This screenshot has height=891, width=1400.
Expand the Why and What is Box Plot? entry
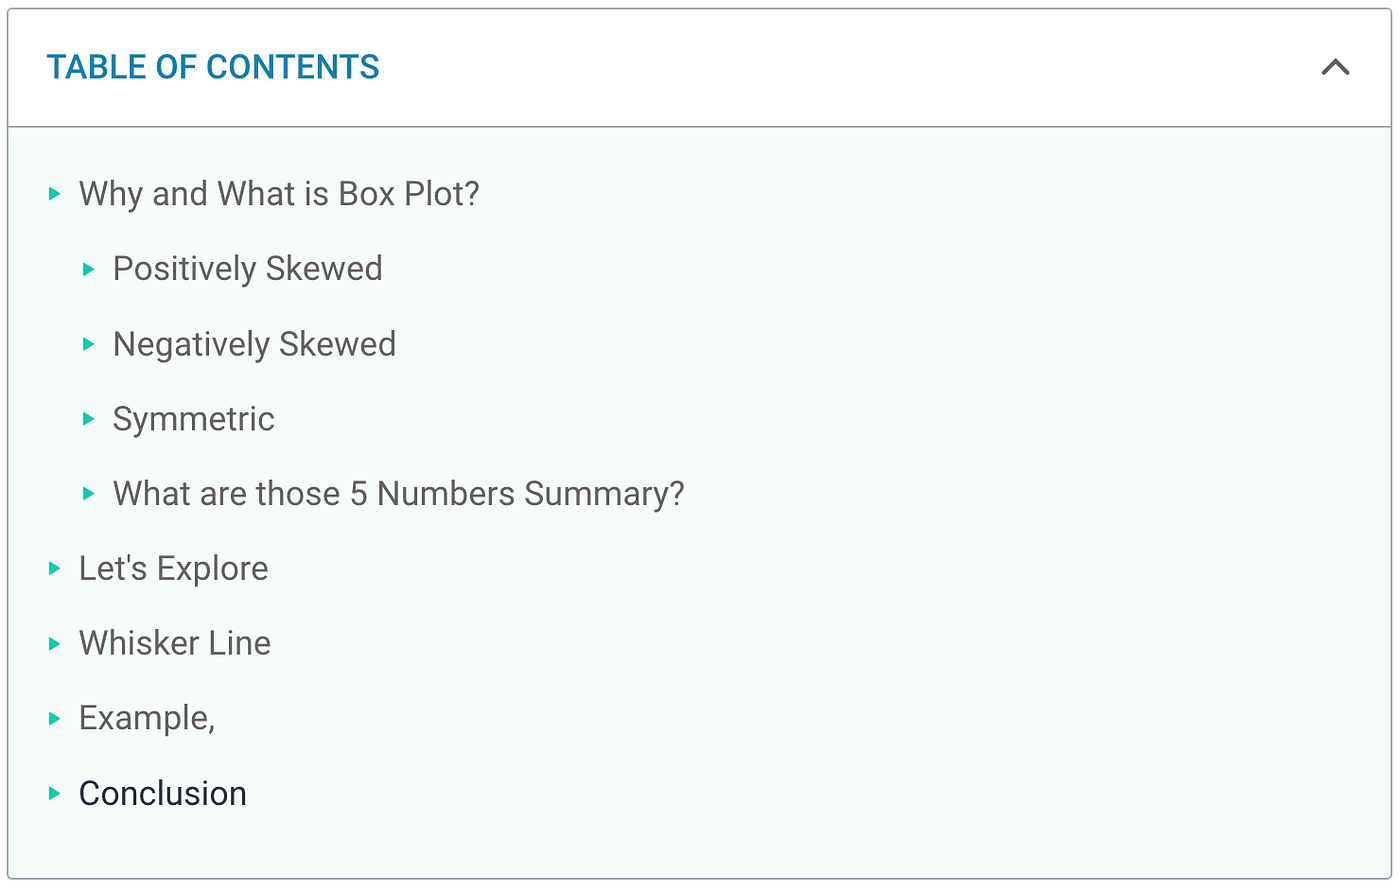coord(278,194)
